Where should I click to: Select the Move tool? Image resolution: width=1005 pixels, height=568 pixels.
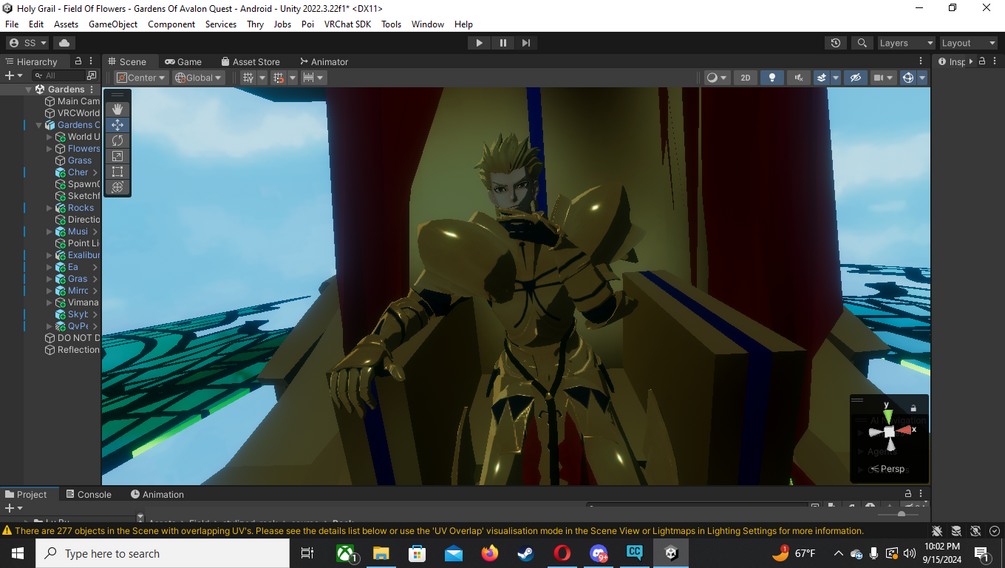point(117,125)
